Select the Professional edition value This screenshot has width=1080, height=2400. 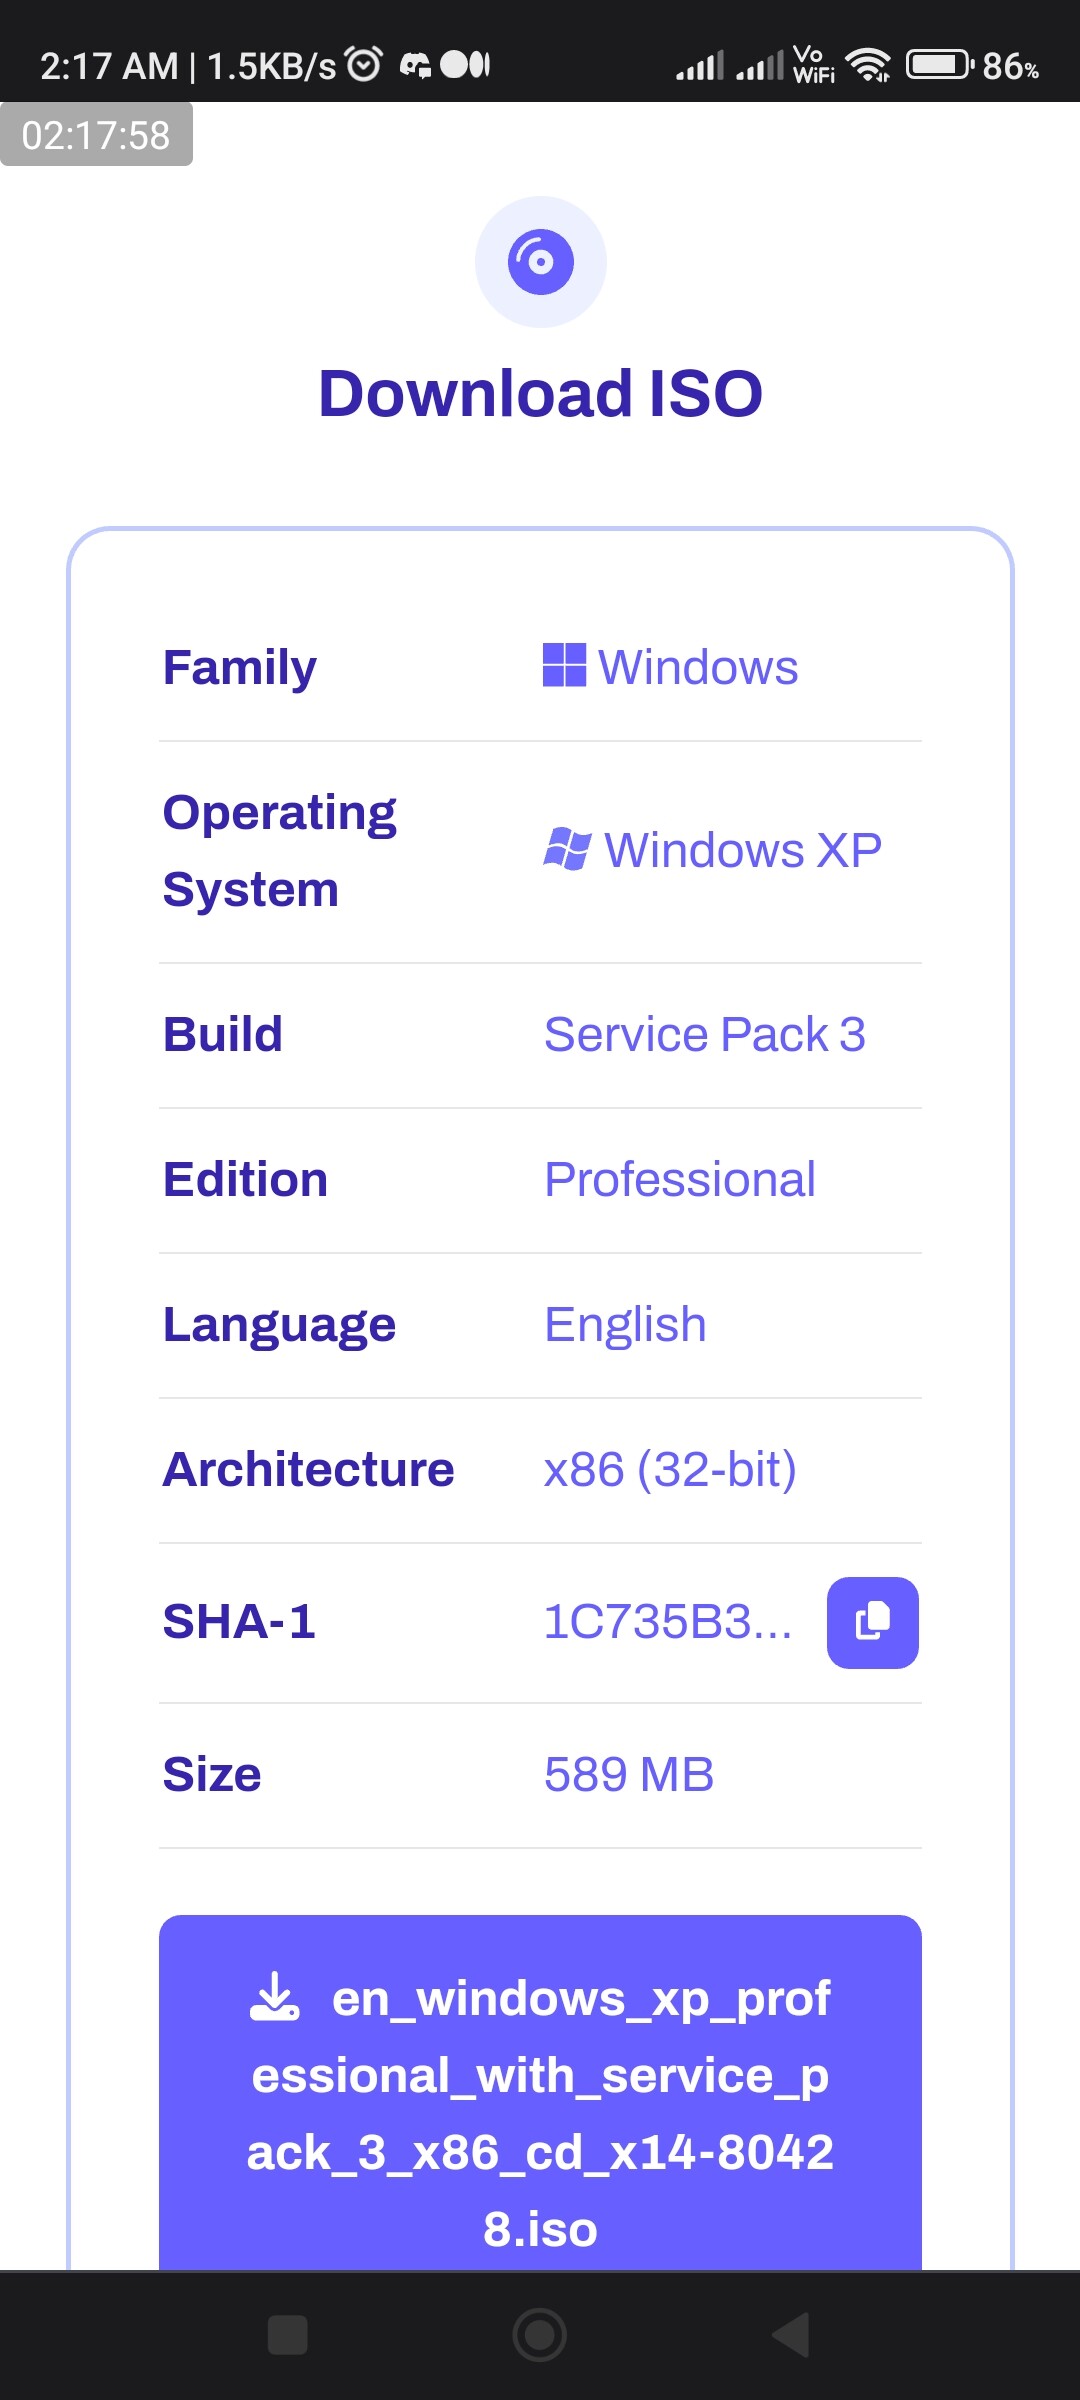click(x=680, y=1179)
